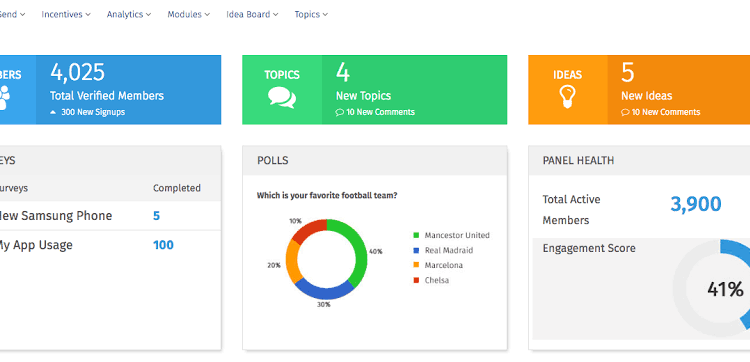Click the up arrow beside 300 New Signups
This screenshot has height=362, width=750.
53,112
